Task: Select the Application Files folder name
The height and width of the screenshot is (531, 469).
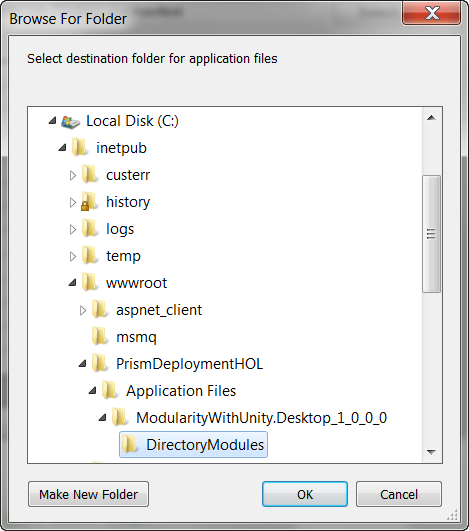Action: [181, 391]
